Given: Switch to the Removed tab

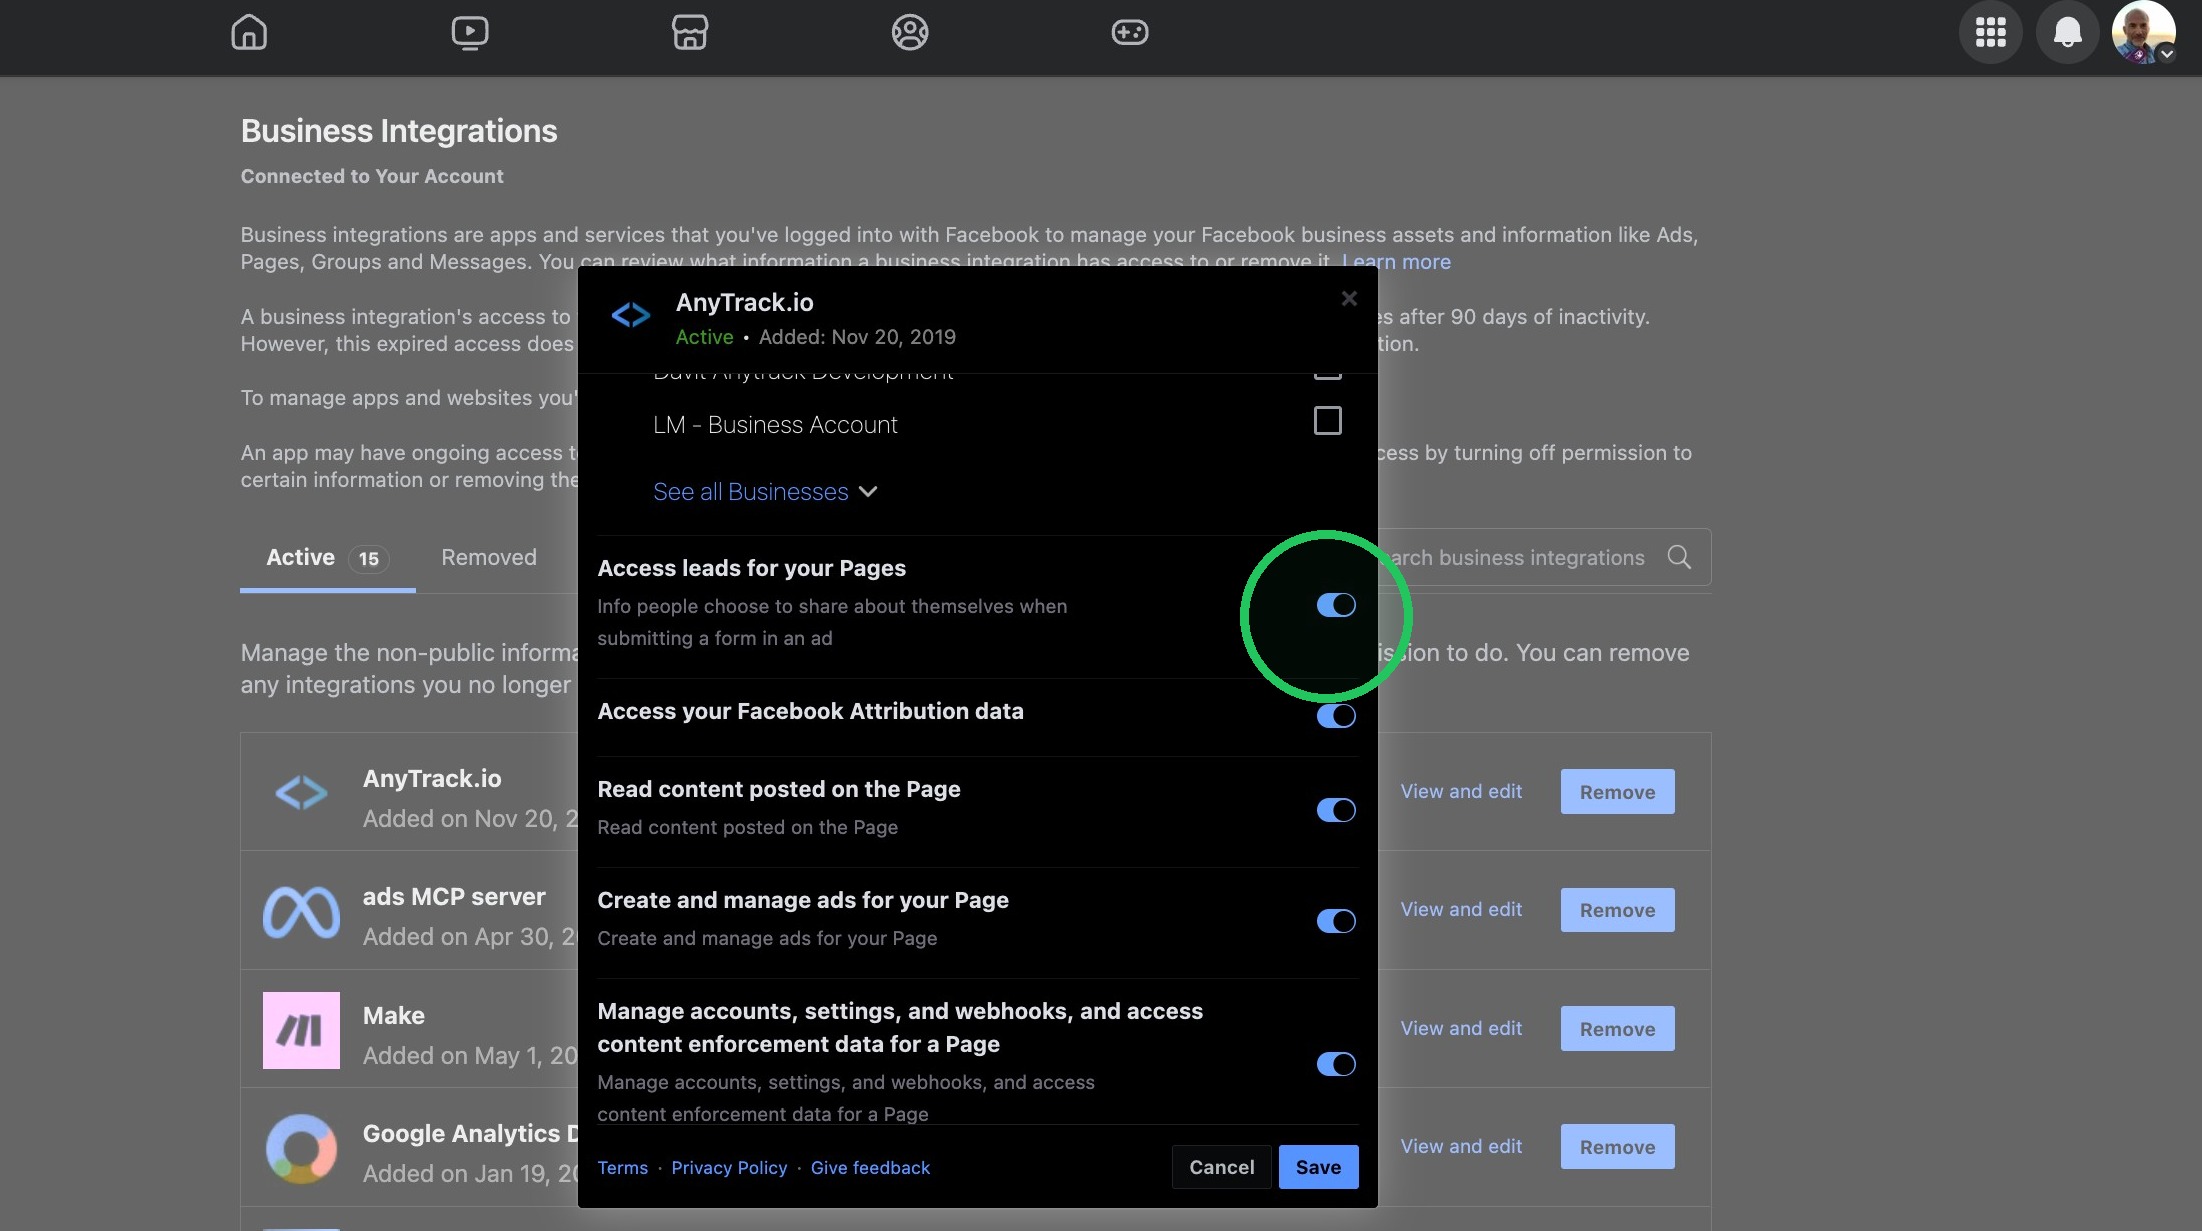Looking at the screenshot, I should [489, 557].
